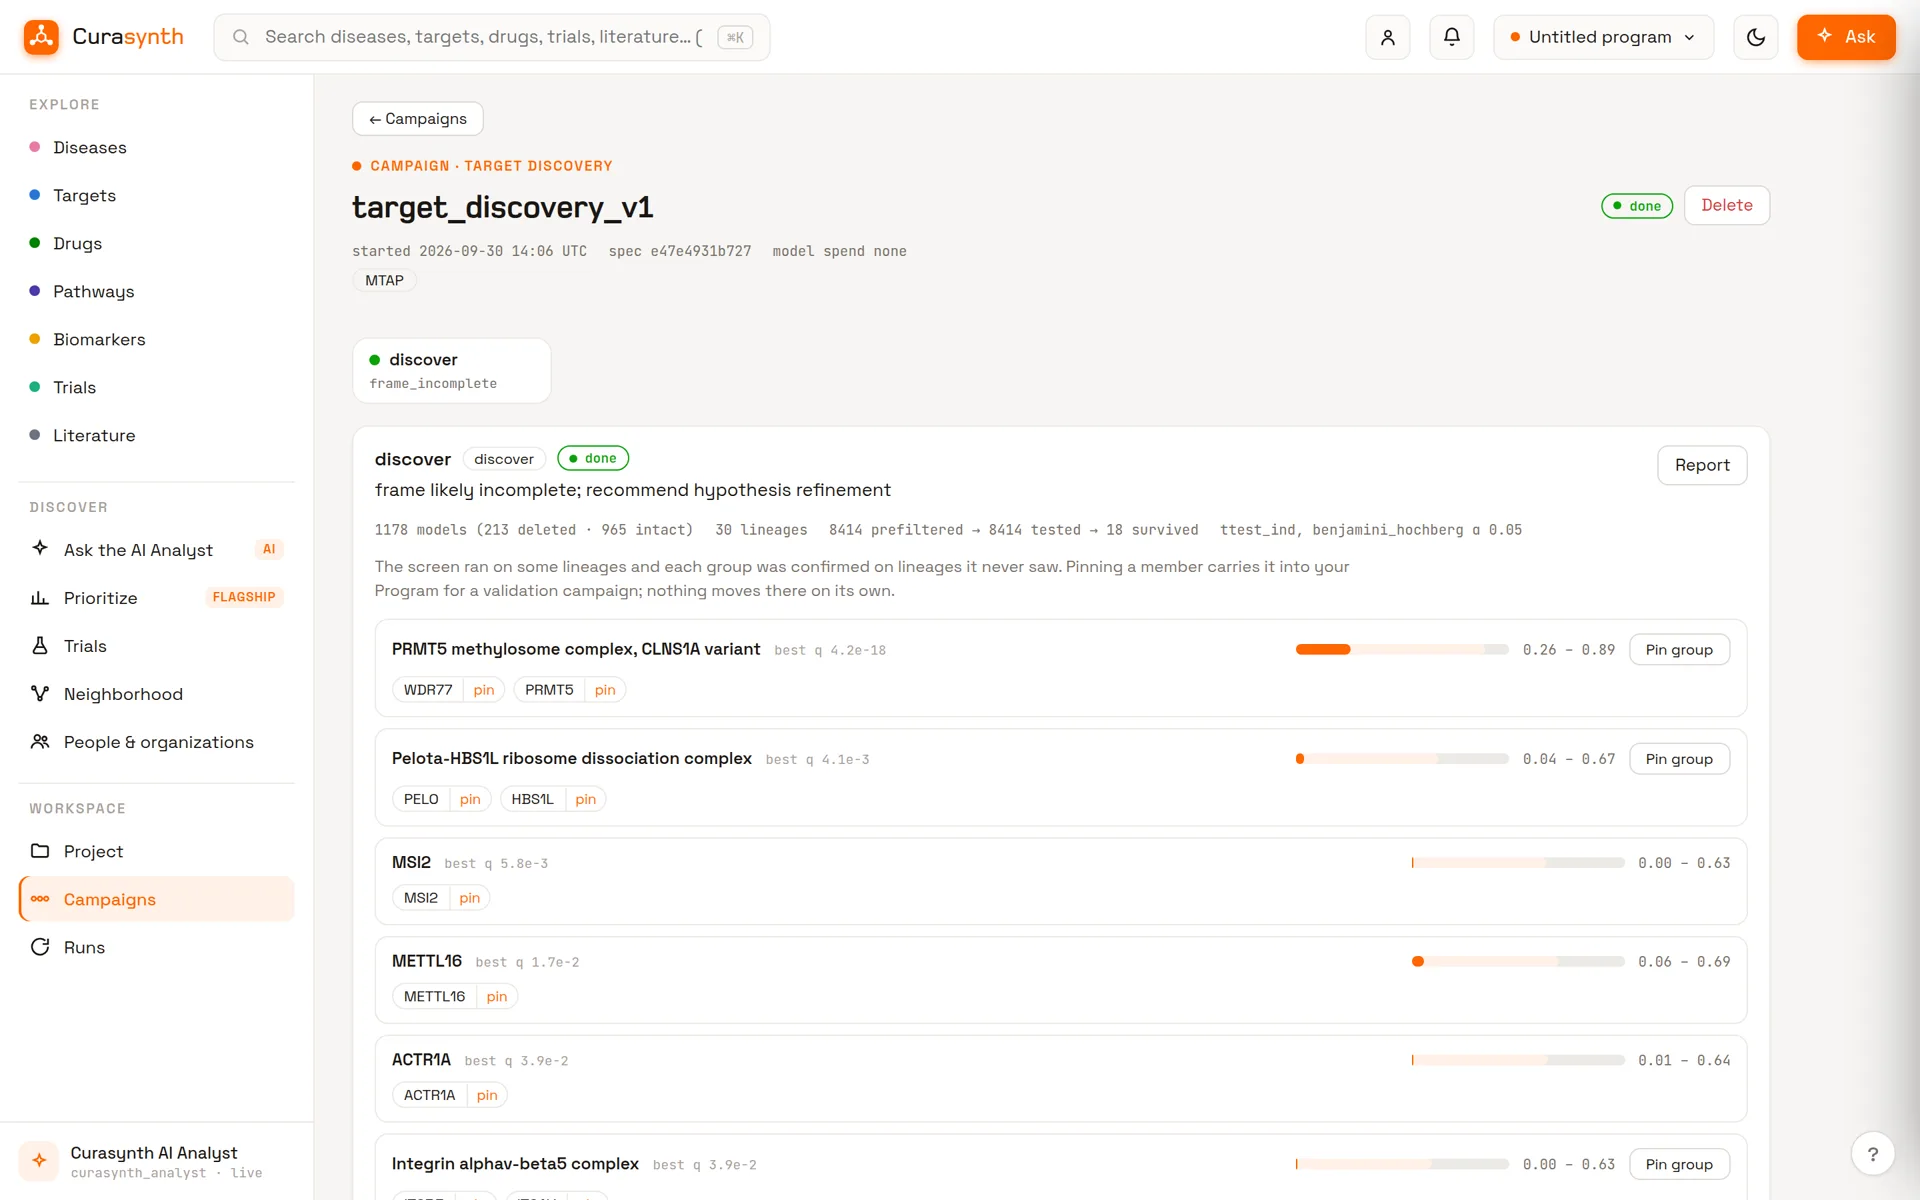Pin the ACTR1A gene
The width and height of the screenshot is (1920, 1200).
pos(487,1096)
